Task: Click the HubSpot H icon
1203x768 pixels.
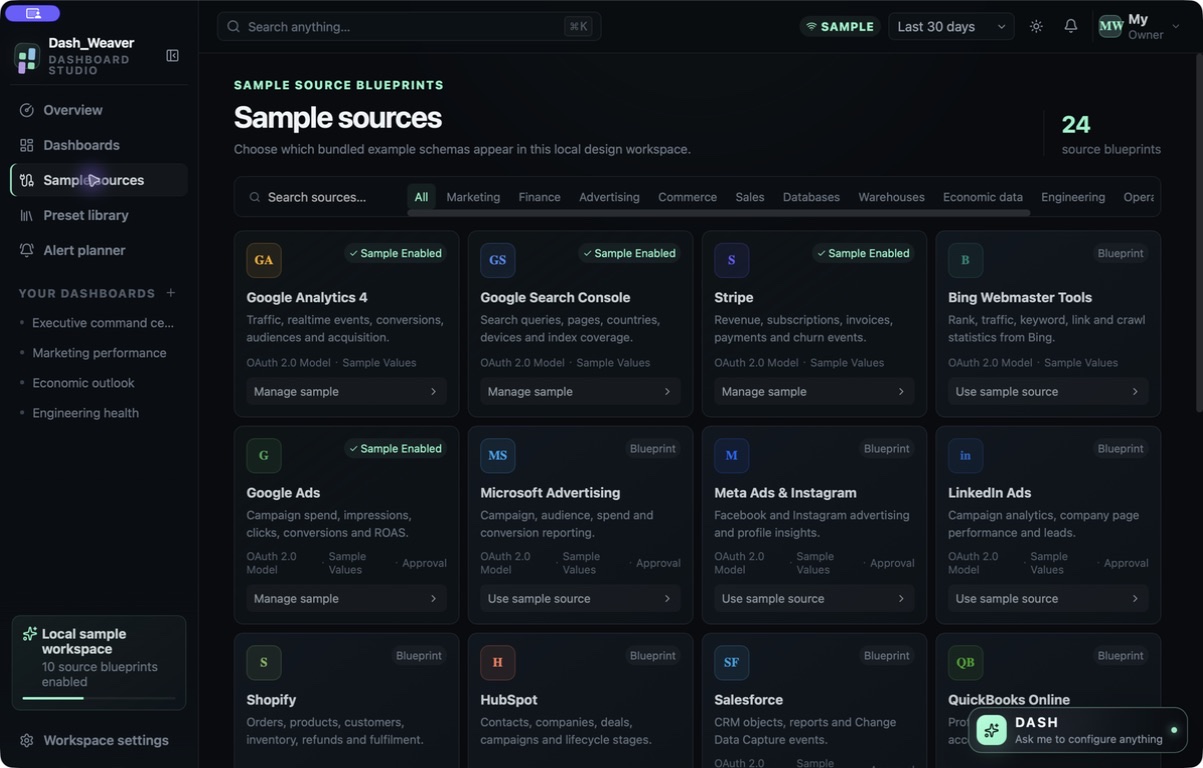Action: tap(498, 662)
